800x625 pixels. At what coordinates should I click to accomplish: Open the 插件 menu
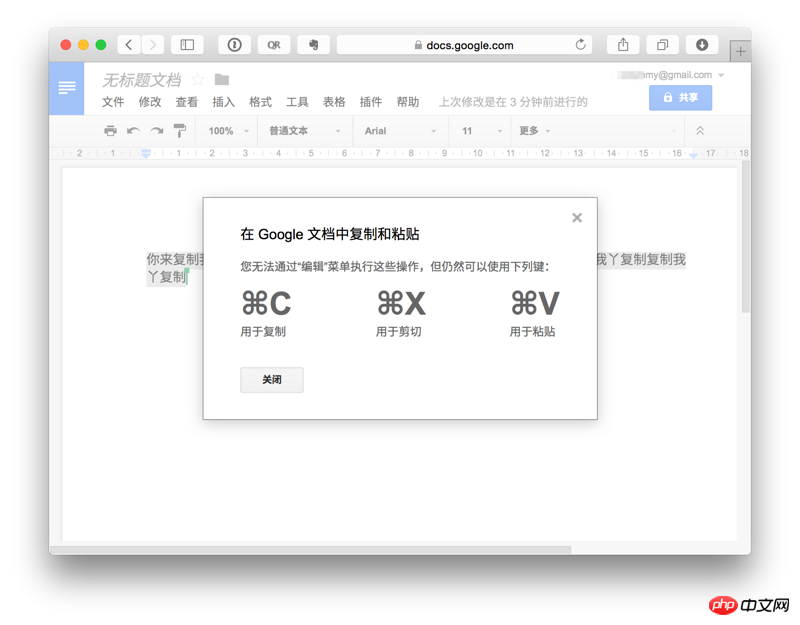click(x=370, y=102)
